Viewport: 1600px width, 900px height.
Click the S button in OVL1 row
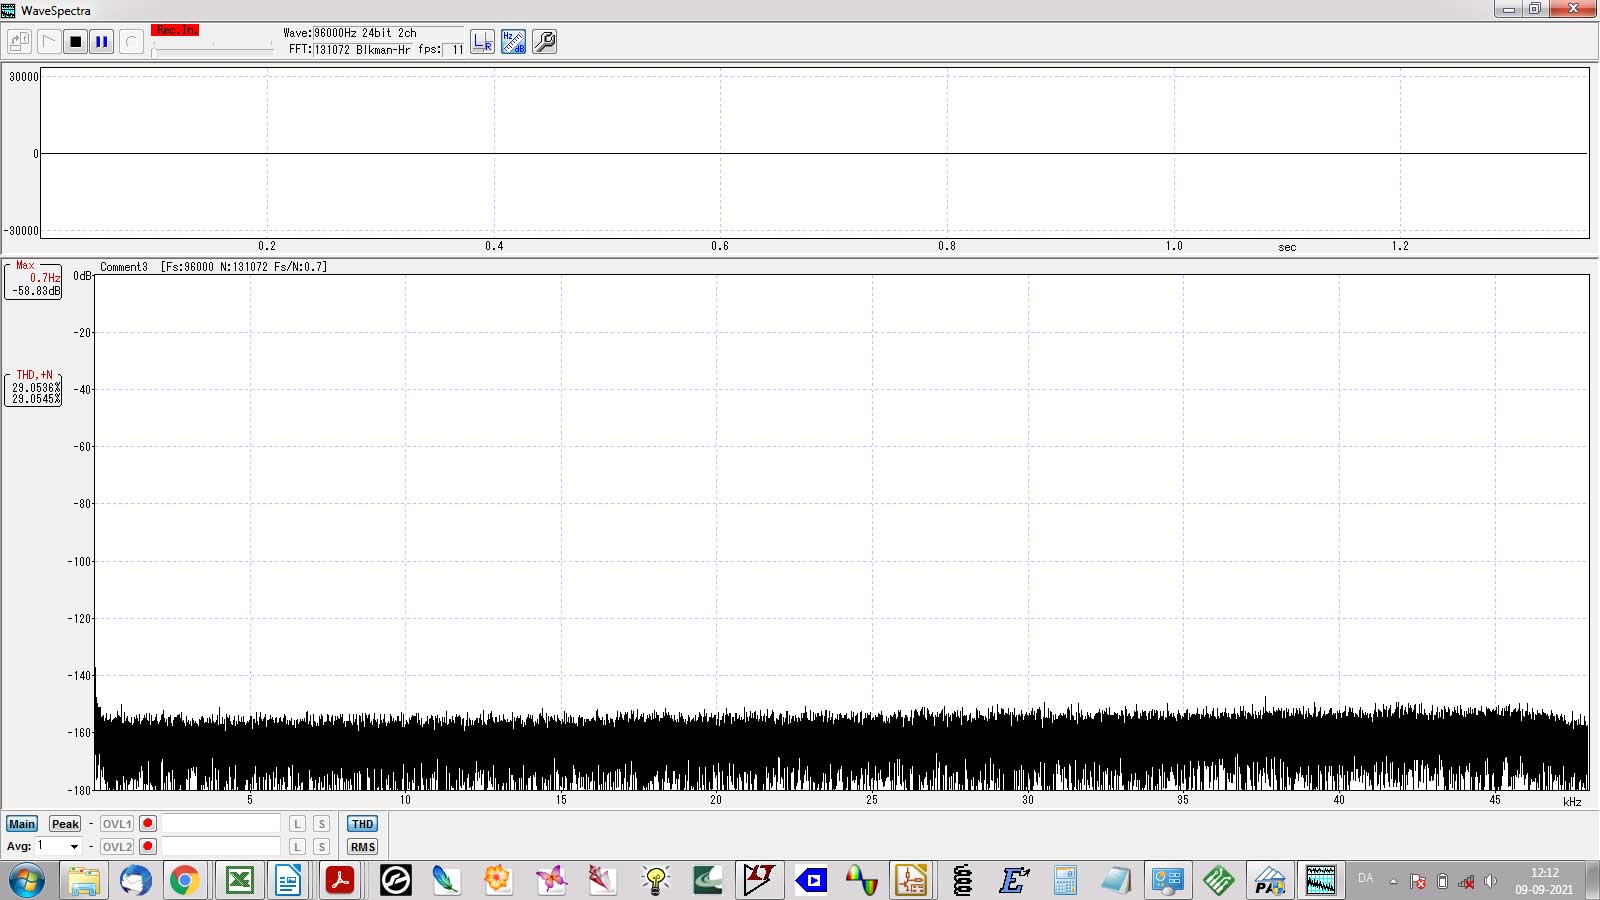point(321,824)
